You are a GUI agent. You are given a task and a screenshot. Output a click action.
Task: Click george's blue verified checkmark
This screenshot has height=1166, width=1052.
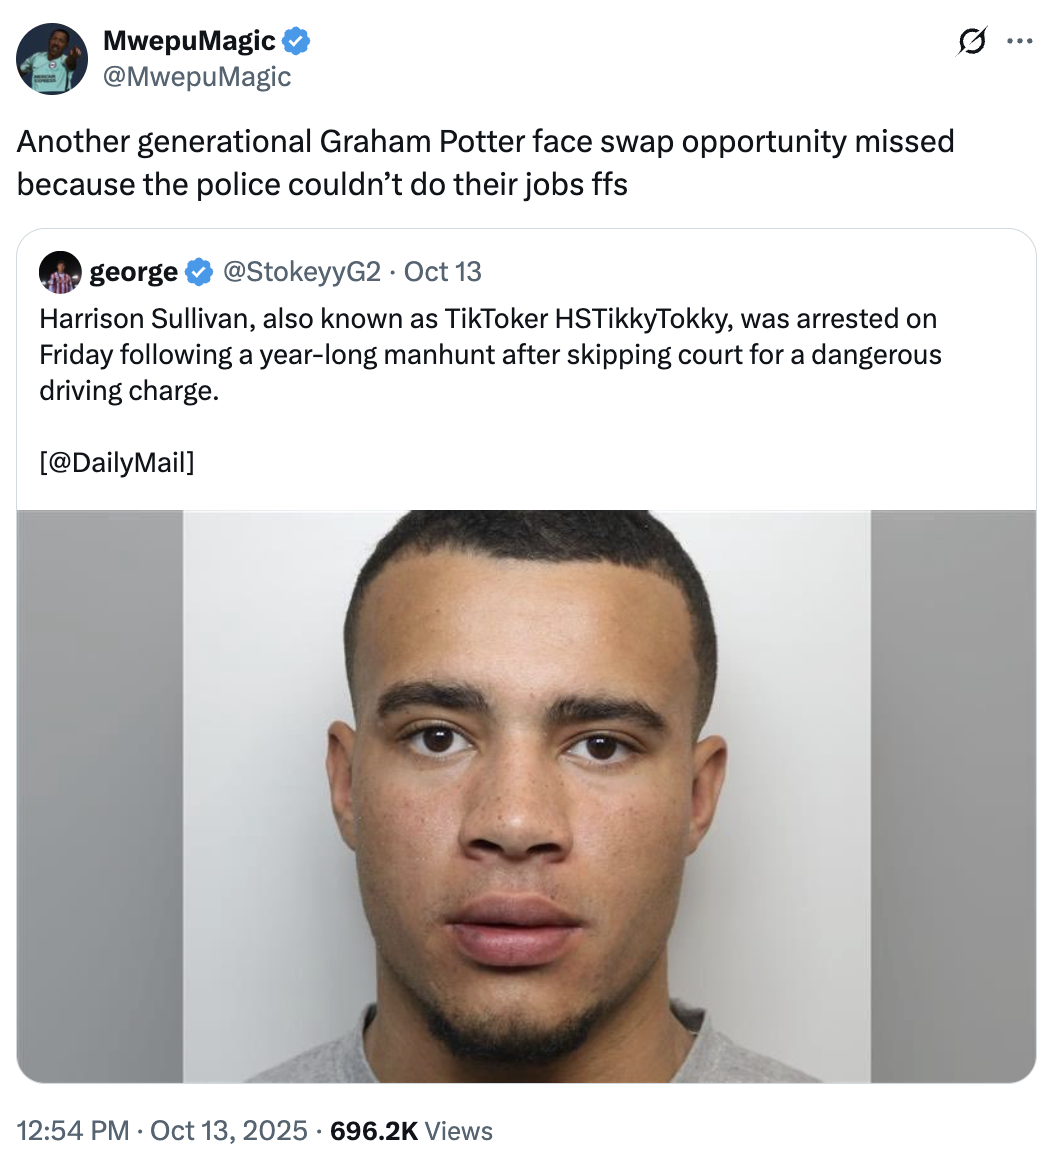coord(200,272)
